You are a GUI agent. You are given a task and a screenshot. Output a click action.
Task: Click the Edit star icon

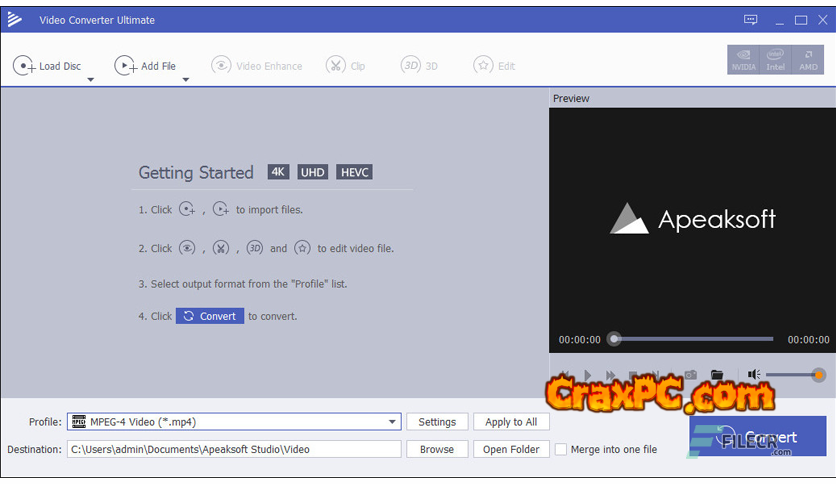(x=494, y=66)
